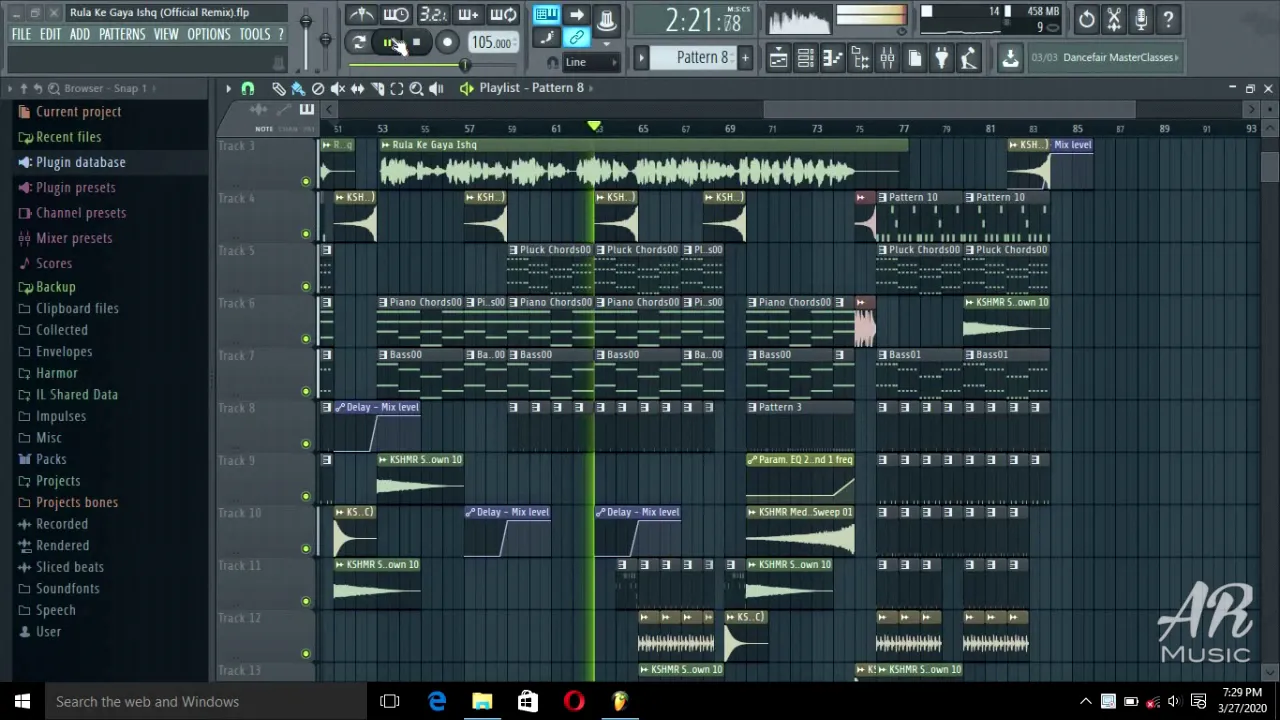Open the Dancefair MasterClasses news panel
1280x720 pixels.
coord(1105,58)
